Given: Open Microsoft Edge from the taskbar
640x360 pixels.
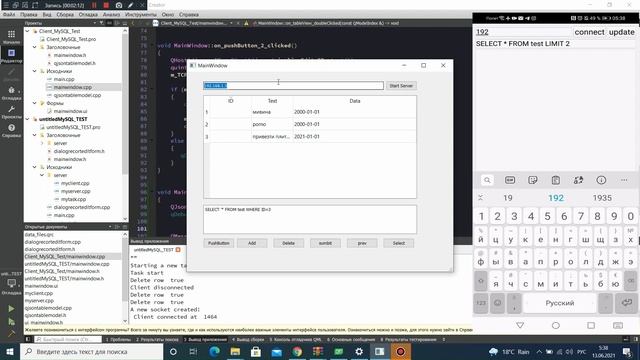Looking at the screenshot, I should tap(214, 351).
